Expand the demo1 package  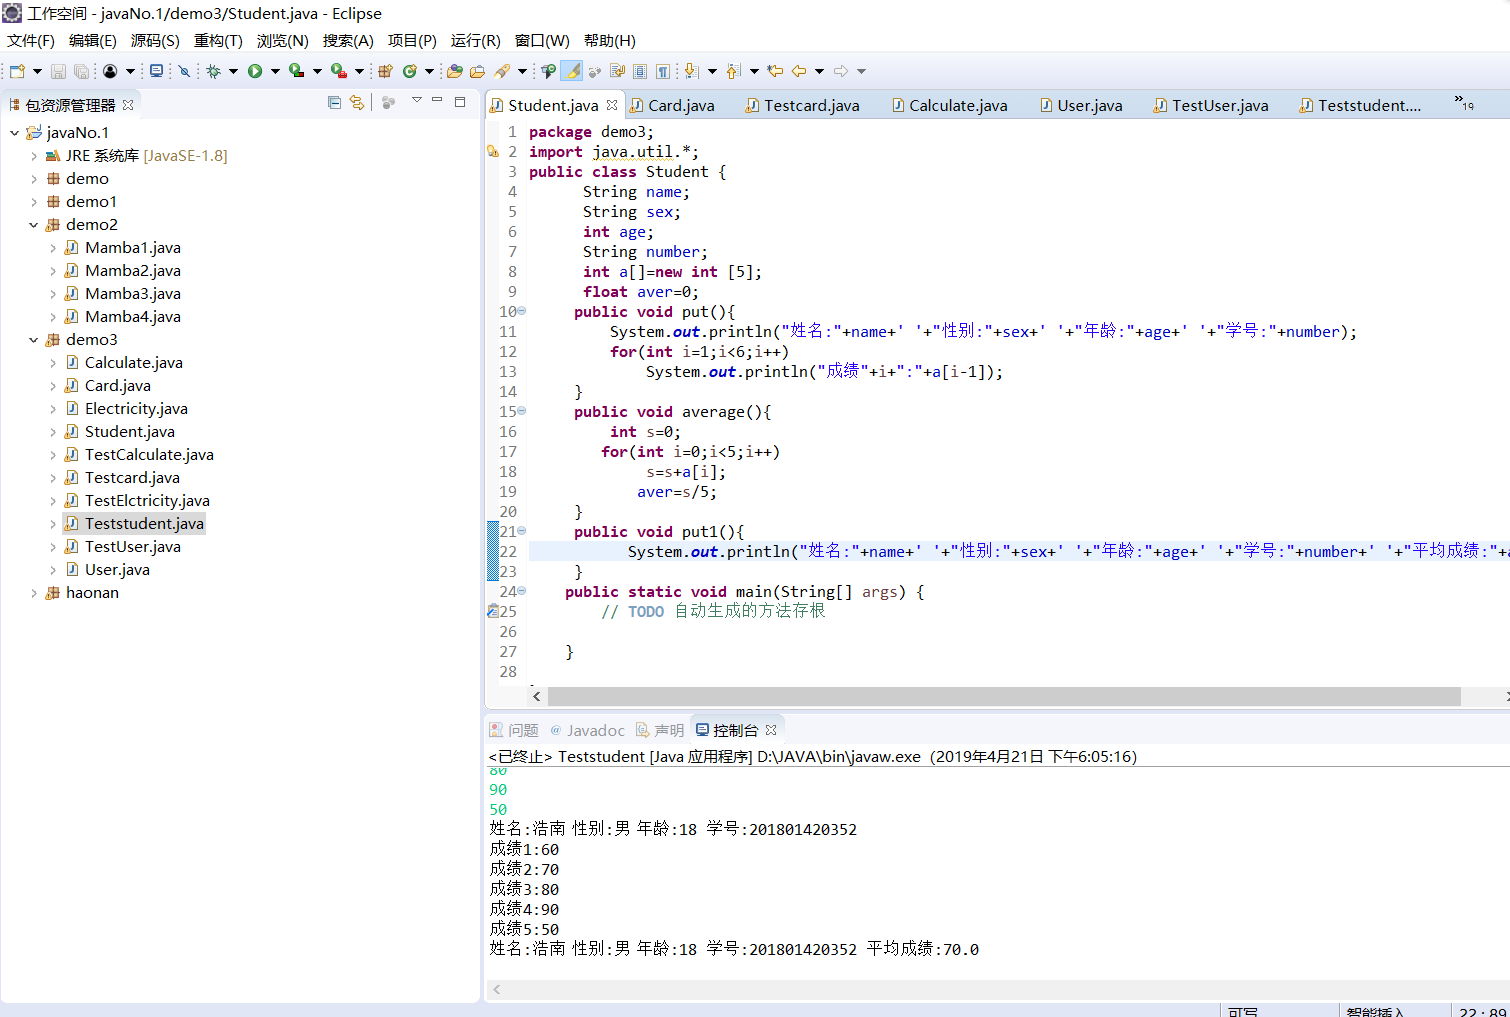point(34,201)
